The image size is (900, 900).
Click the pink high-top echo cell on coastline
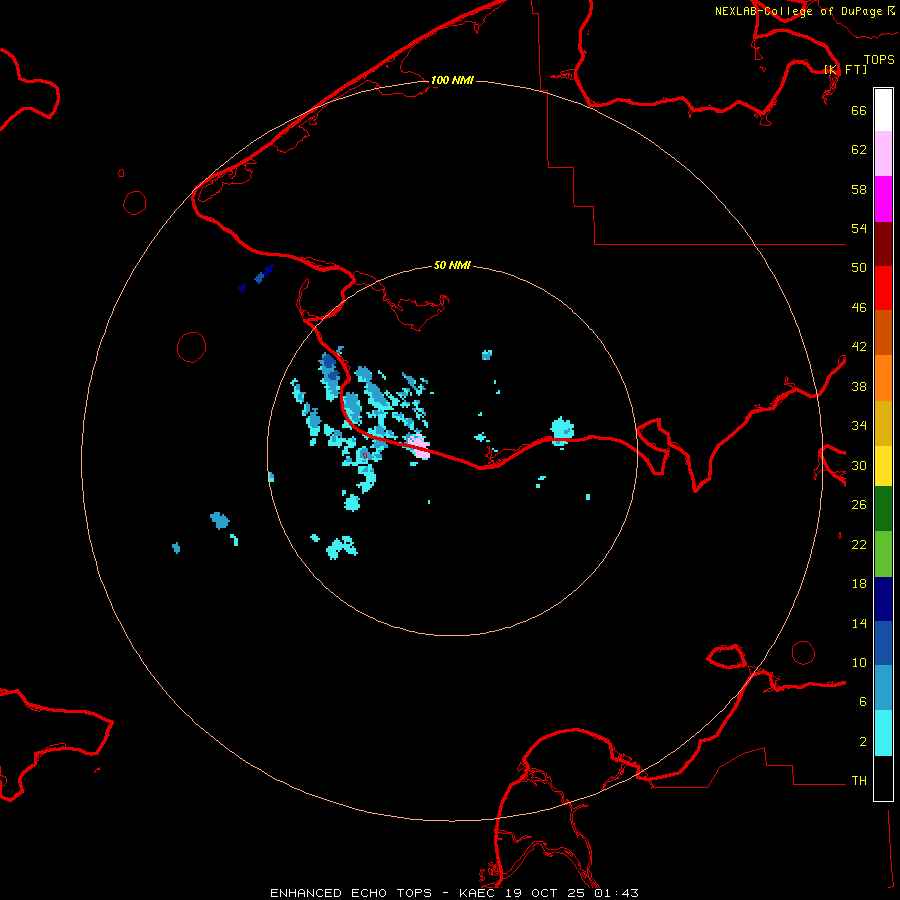(419, 447)
